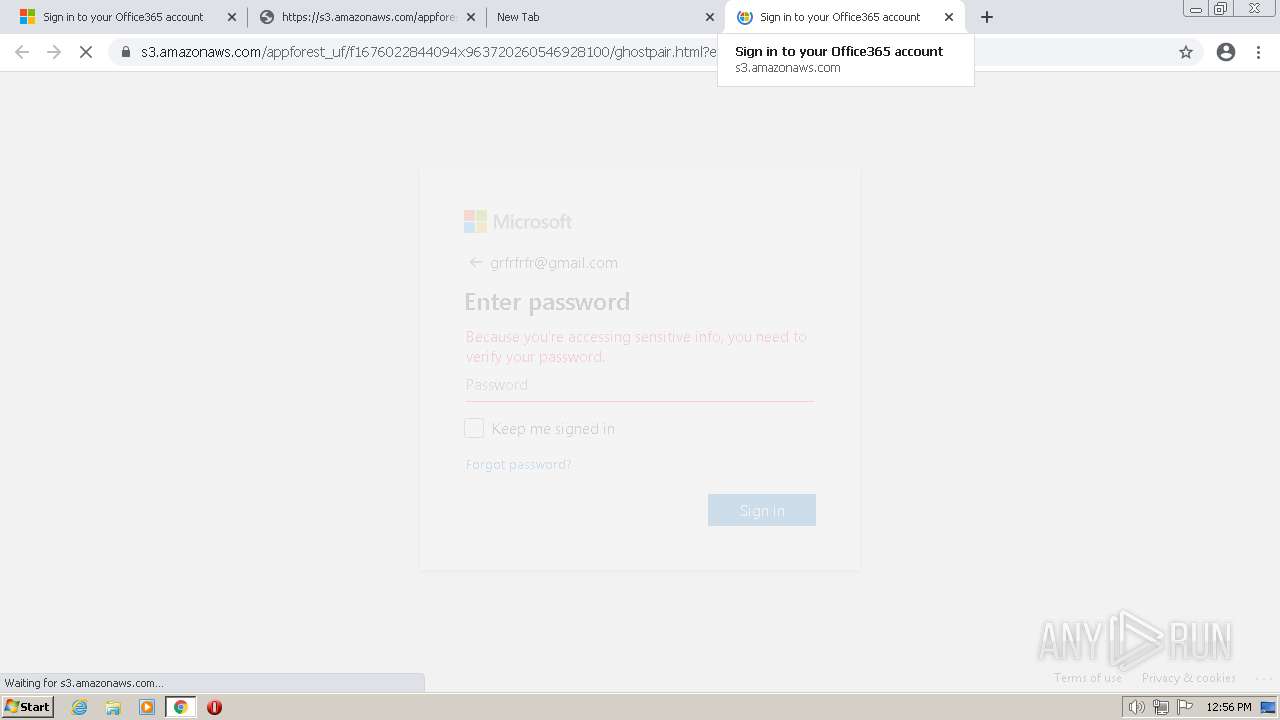1280x720 pixels.
Task: Stop page loading with the X button
Action: (86, 52)
